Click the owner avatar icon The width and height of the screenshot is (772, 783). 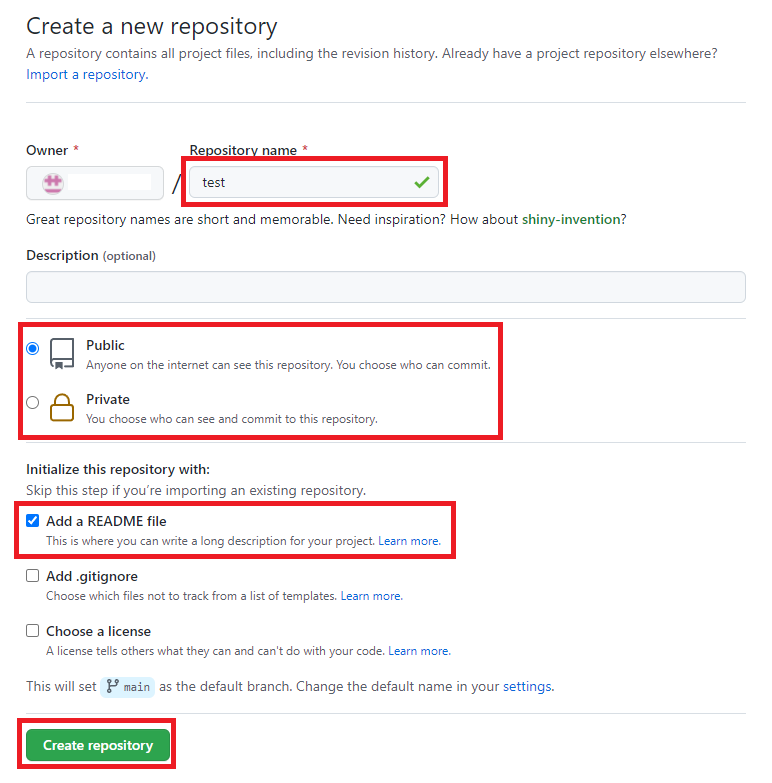(52, 183)
